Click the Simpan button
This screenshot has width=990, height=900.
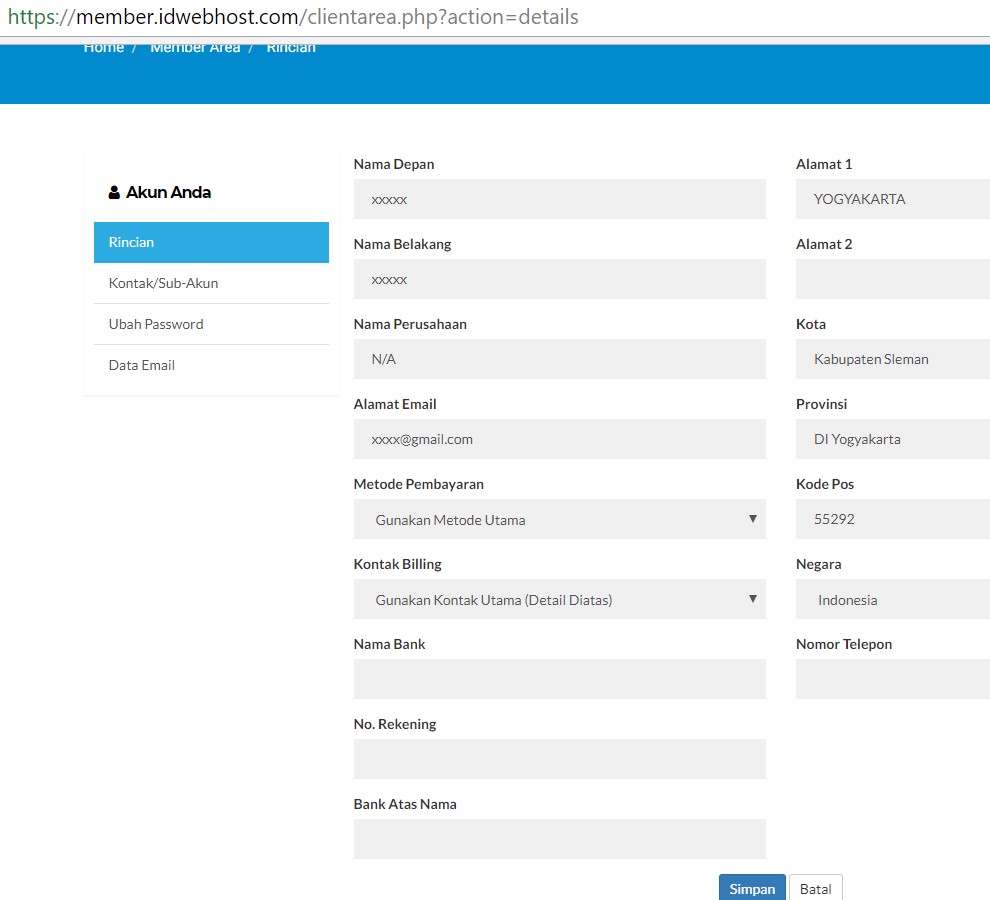click(x=752, y=888)
